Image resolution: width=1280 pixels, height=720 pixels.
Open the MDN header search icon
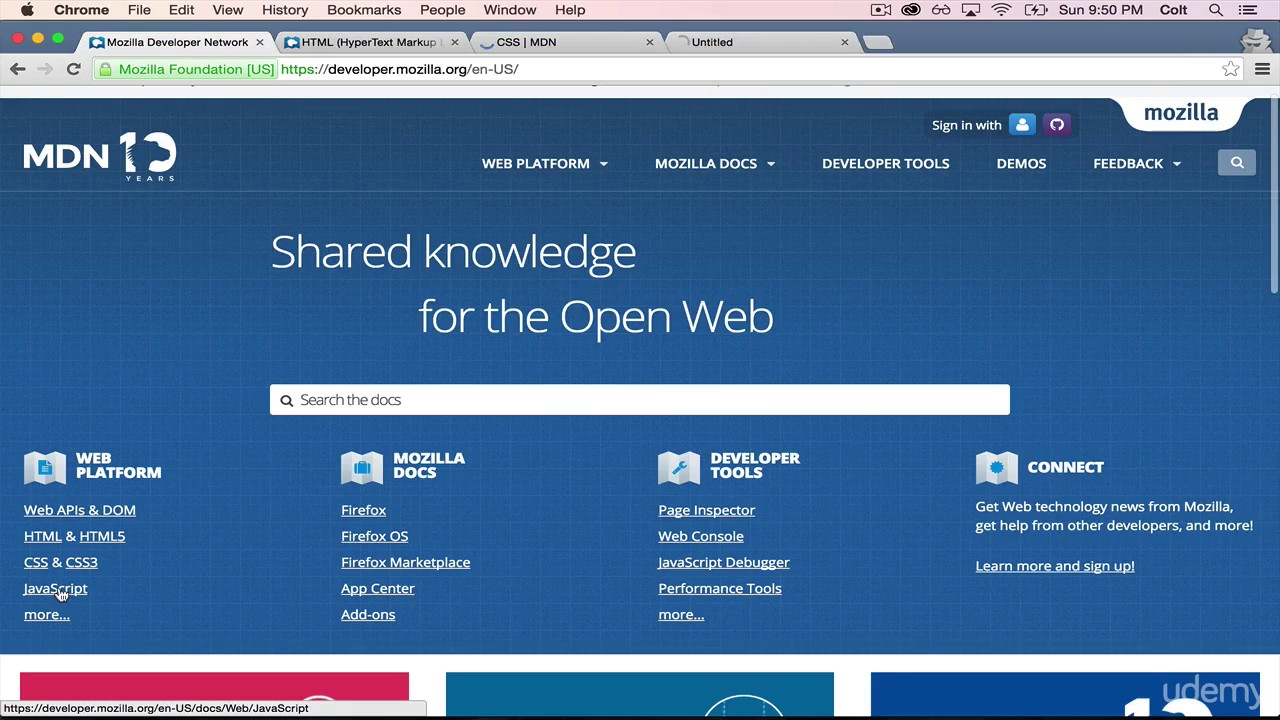click(x=1237, y=163)
